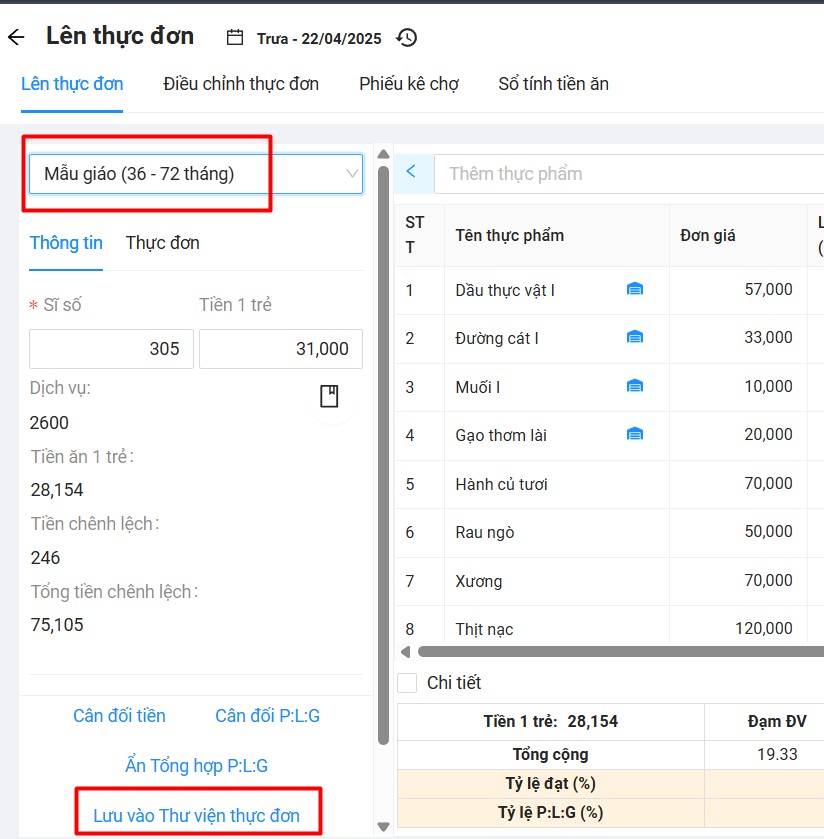Click the back arrow beside Lên thực đơn
Screen dimensions: 824x839
tap(16, 38)
